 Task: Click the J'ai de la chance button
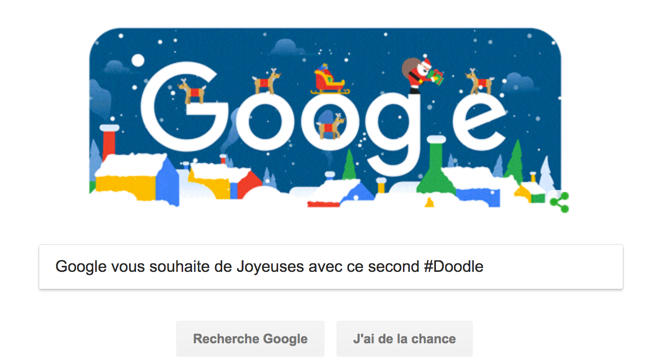click(405, 339)
